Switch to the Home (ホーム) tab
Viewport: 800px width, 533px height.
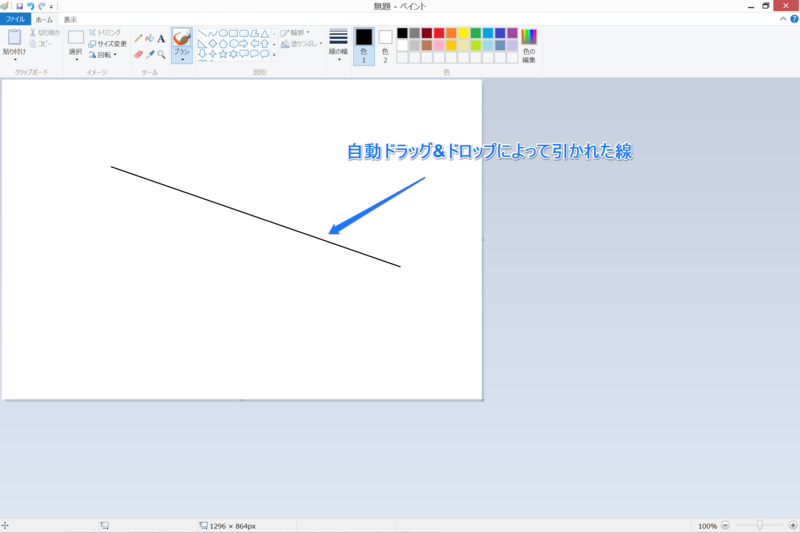[x=44, y=19]
